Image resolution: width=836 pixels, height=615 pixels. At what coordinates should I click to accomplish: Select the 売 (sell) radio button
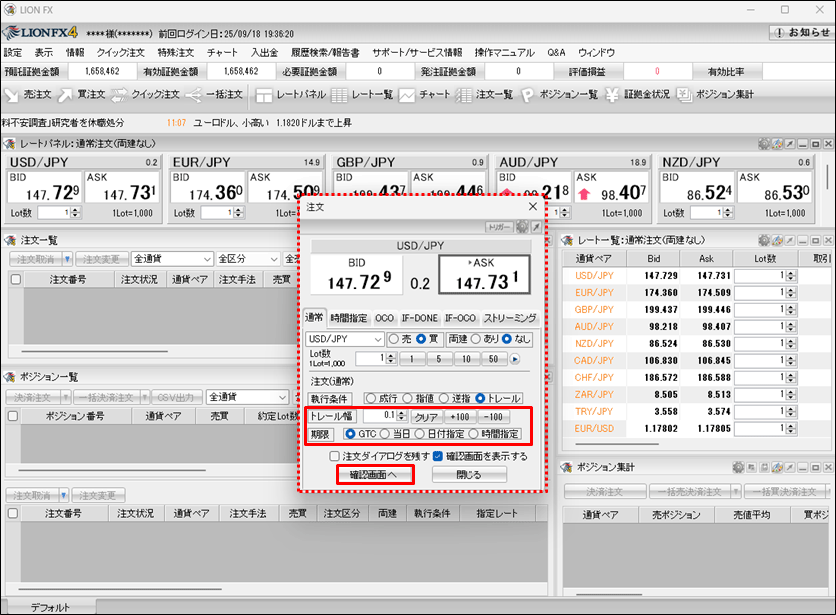(x=393, y=339)
